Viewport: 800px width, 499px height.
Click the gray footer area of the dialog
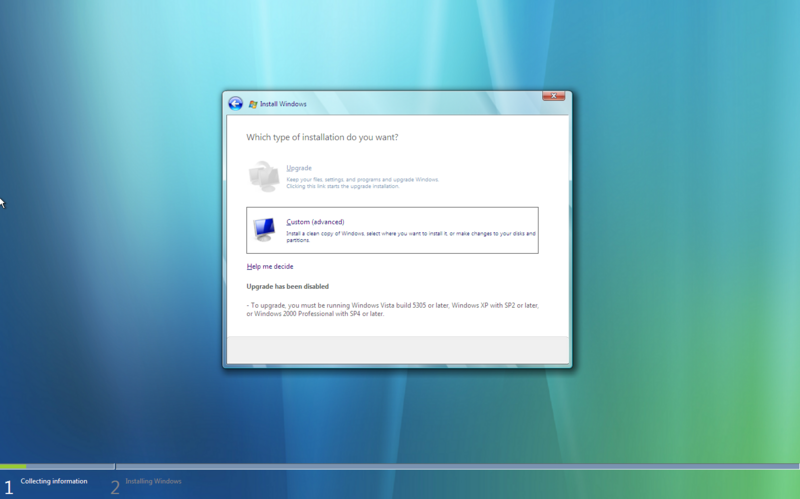(x=397, y=349)
